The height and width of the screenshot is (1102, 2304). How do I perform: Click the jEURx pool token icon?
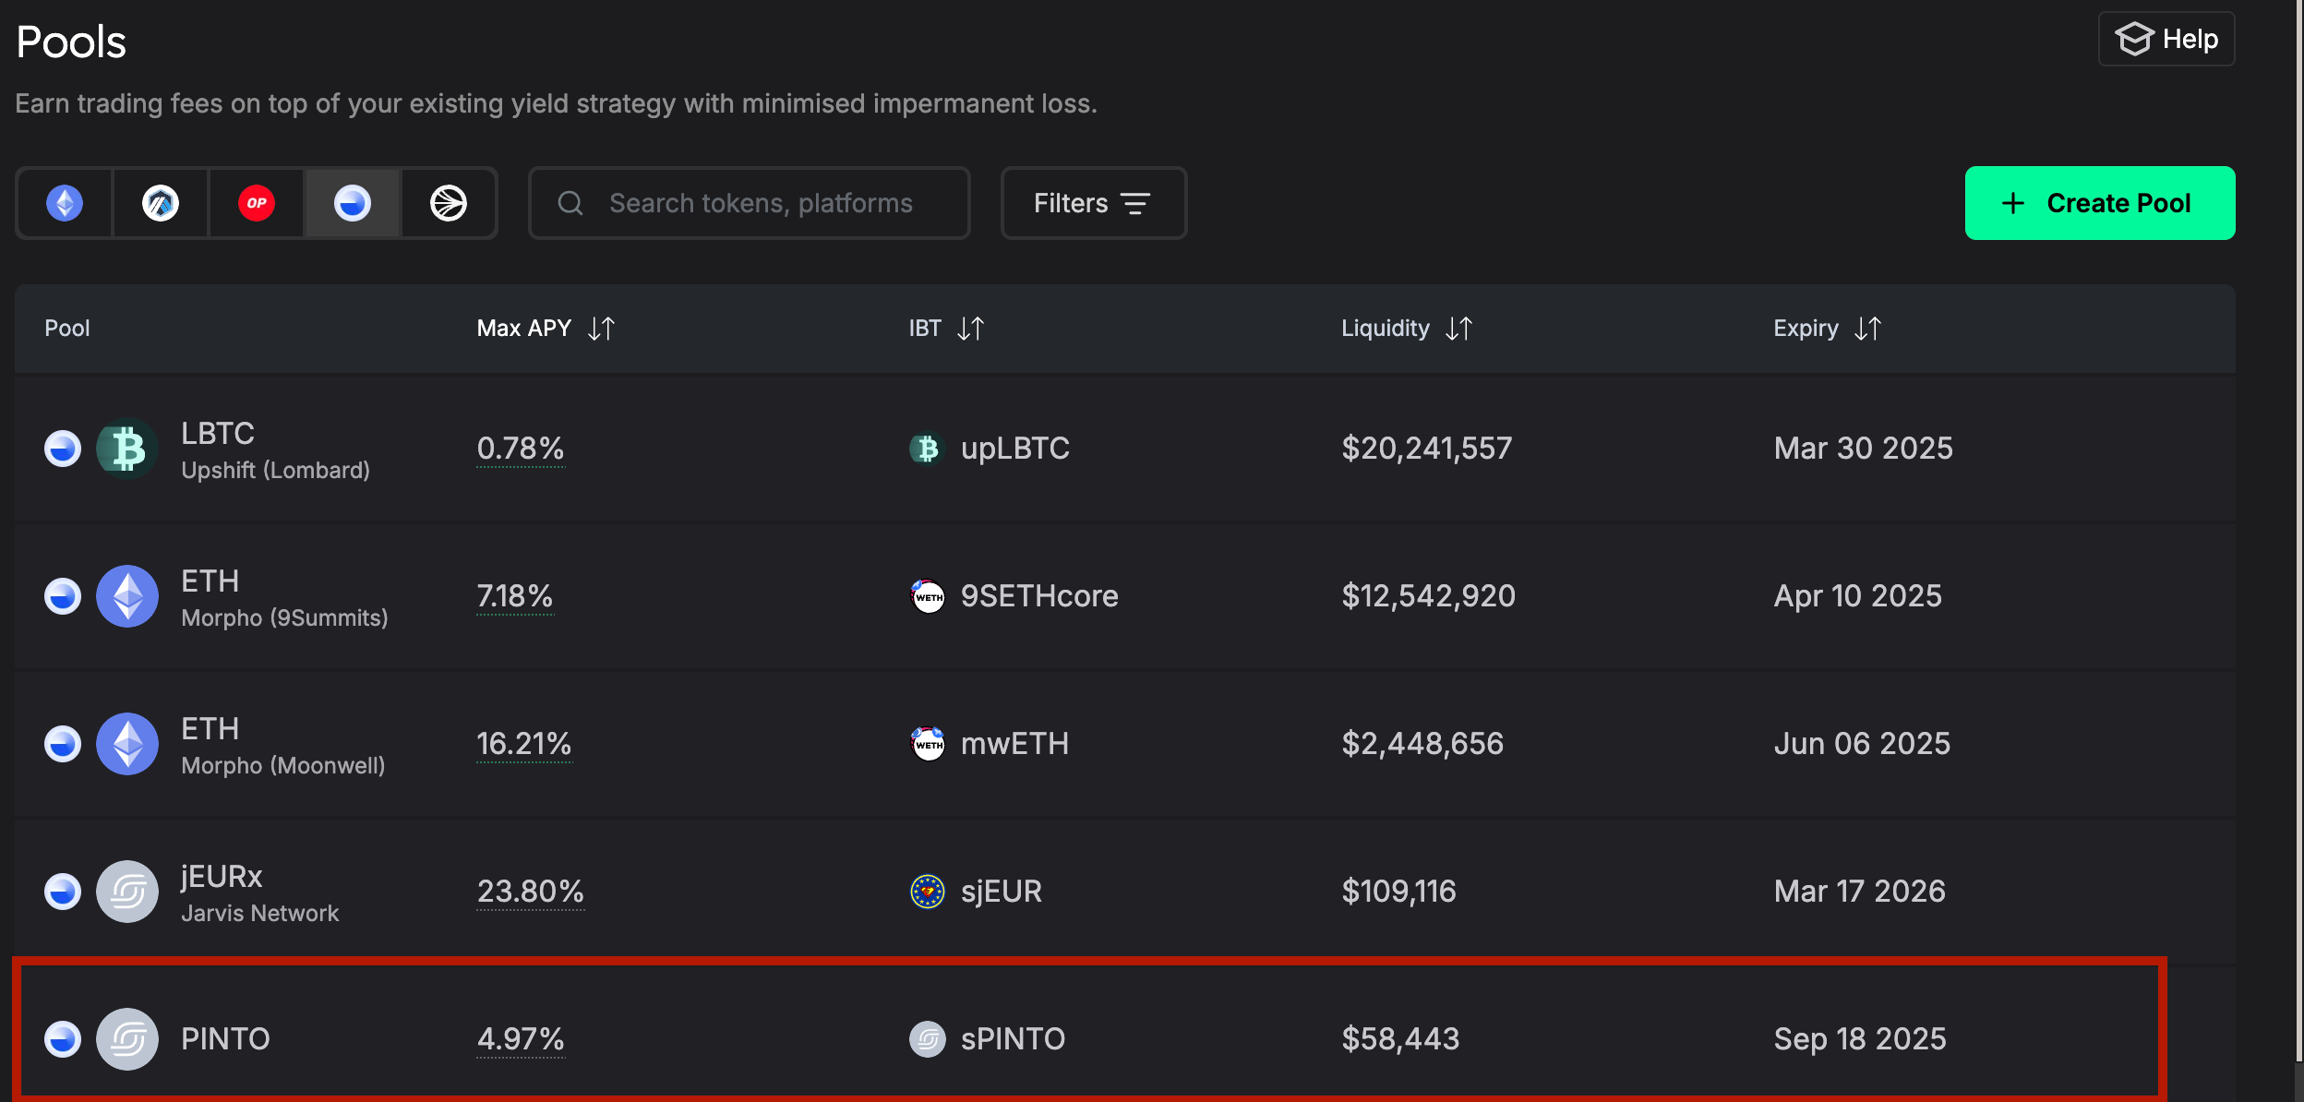coord(127,891)
